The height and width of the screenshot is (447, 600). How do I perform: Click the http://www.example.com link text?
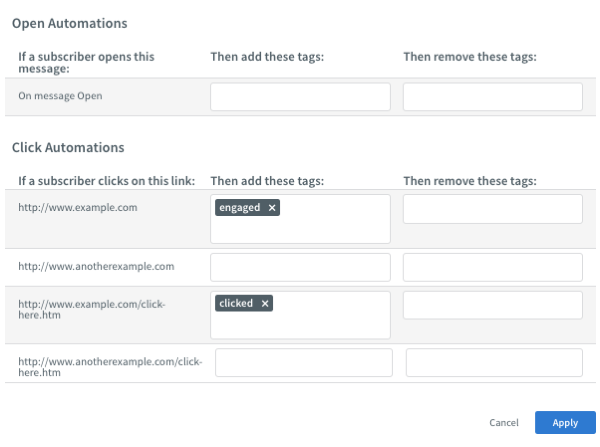tap(77, 208)
